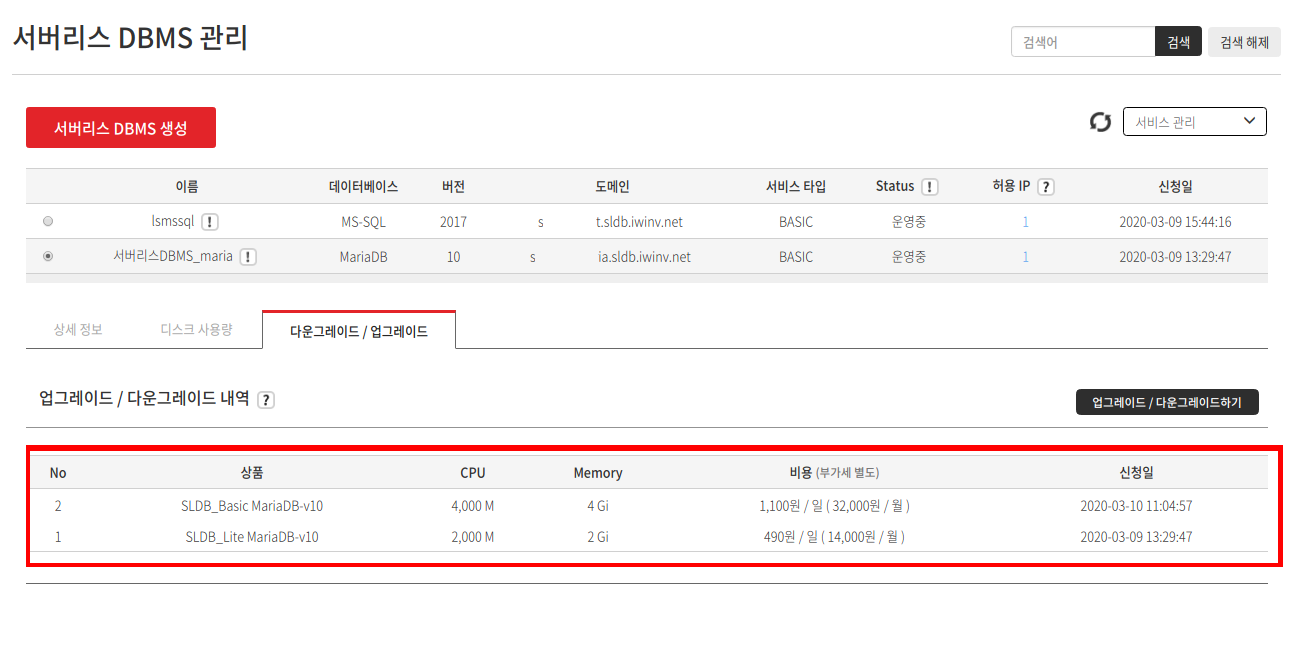Image resolution: width=1301 pixels, height=650 pixels.
Task: Click the 서비스 타입 column header
Action: pyautogui.click(x=796, y=187)
